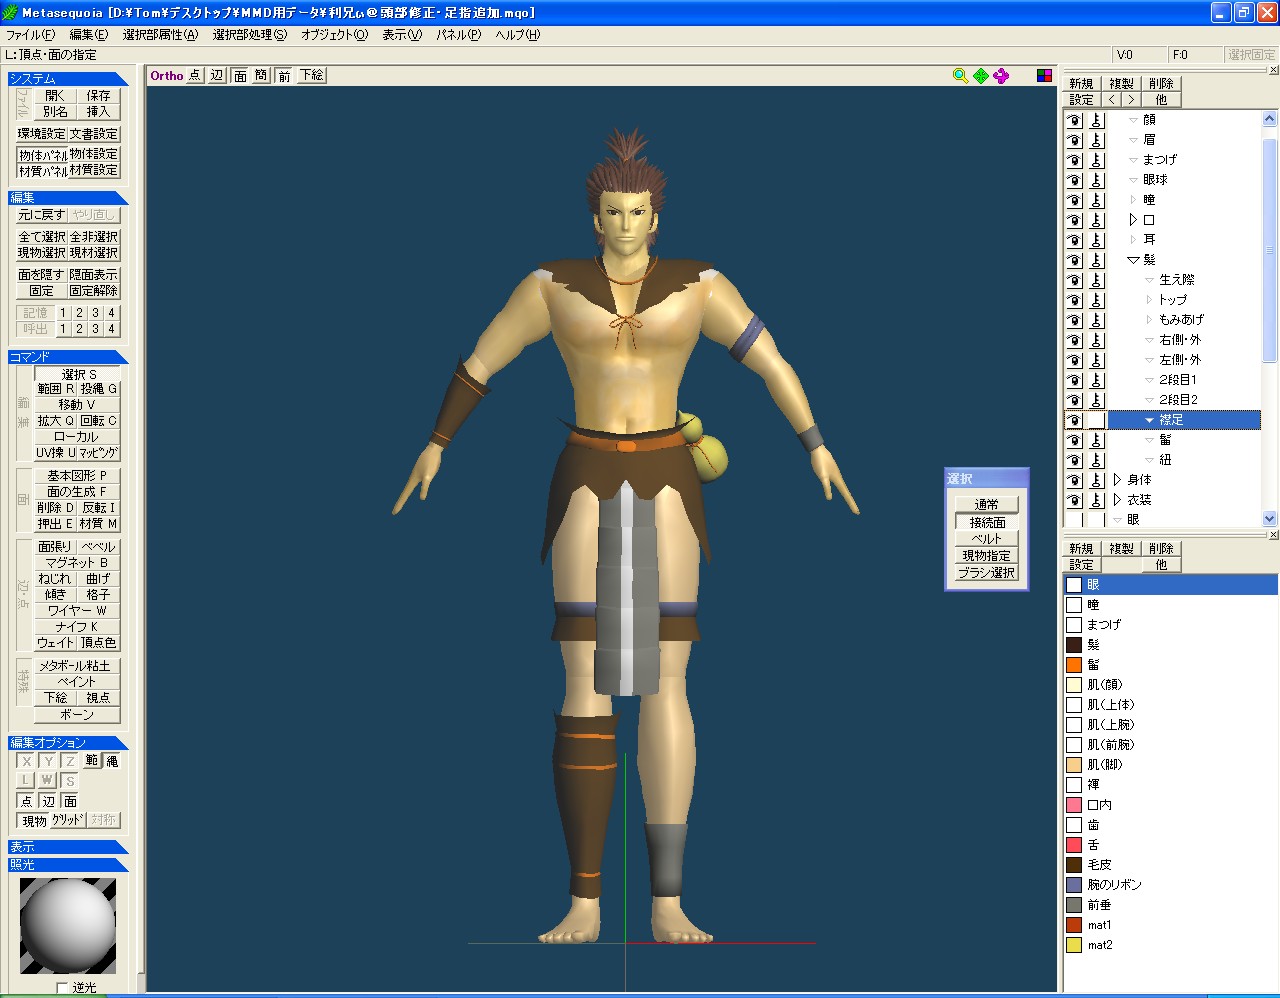Enable the 逆光 backlight checkbox

point(62,988)
